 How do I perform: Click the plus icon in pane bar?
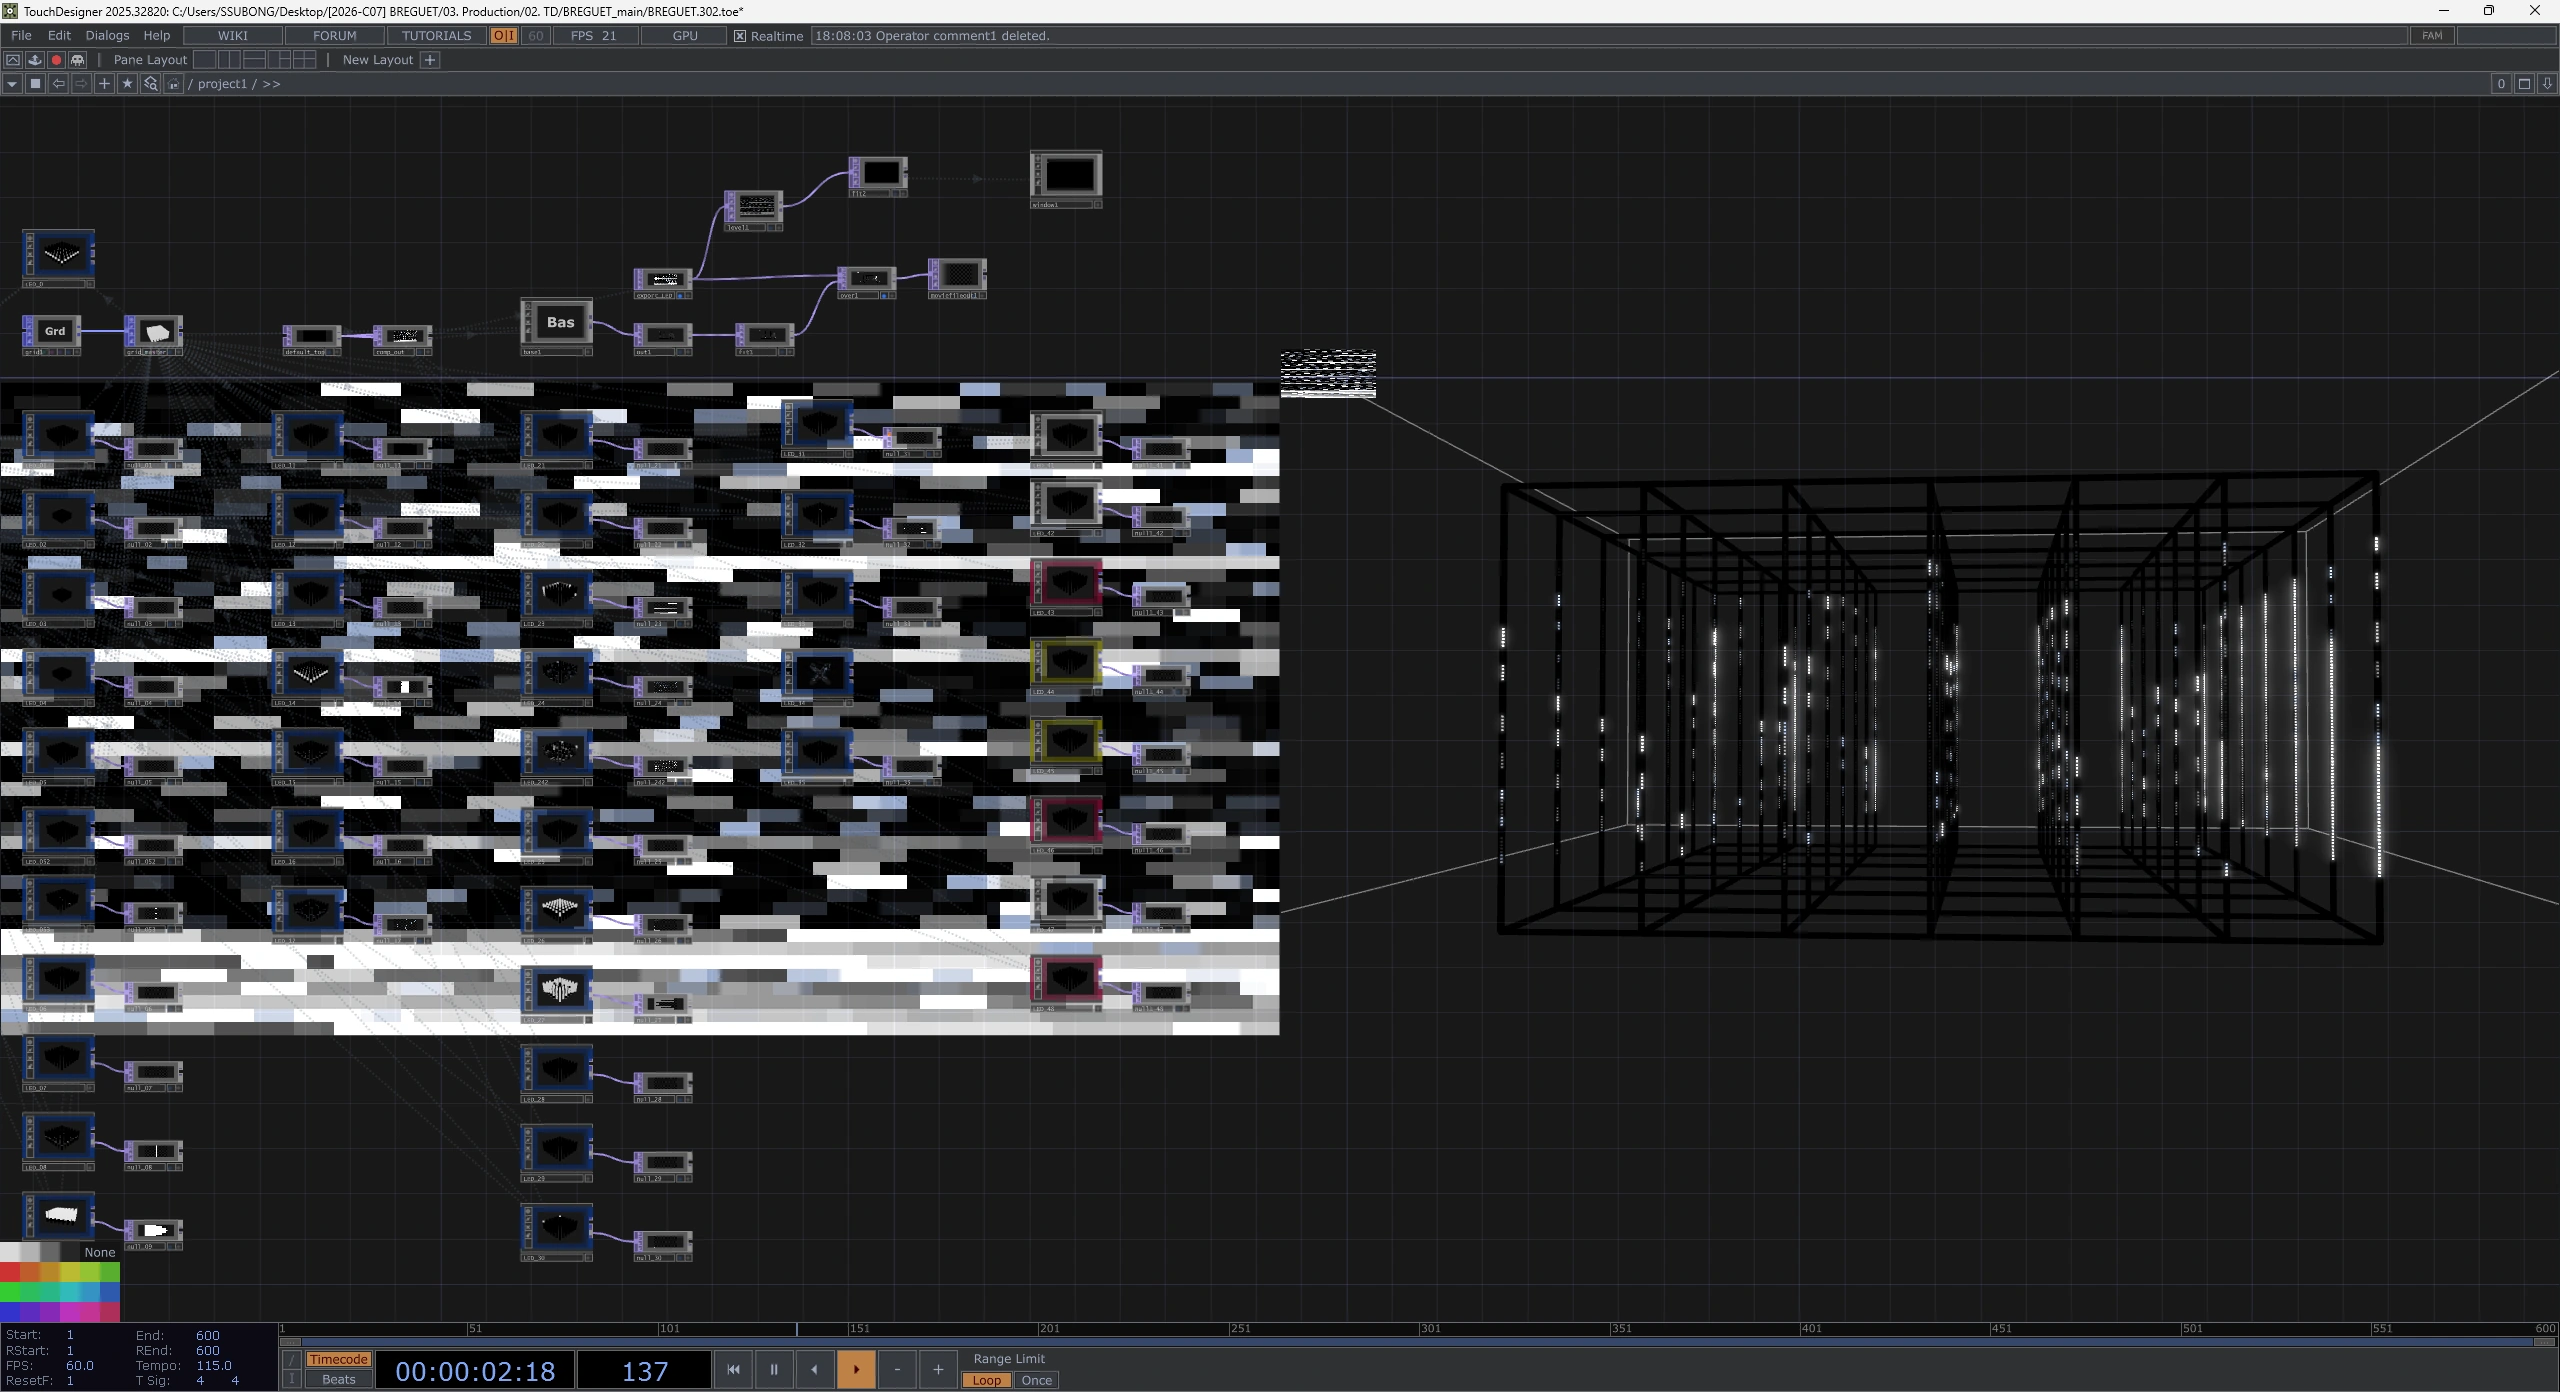click(104, 84)
